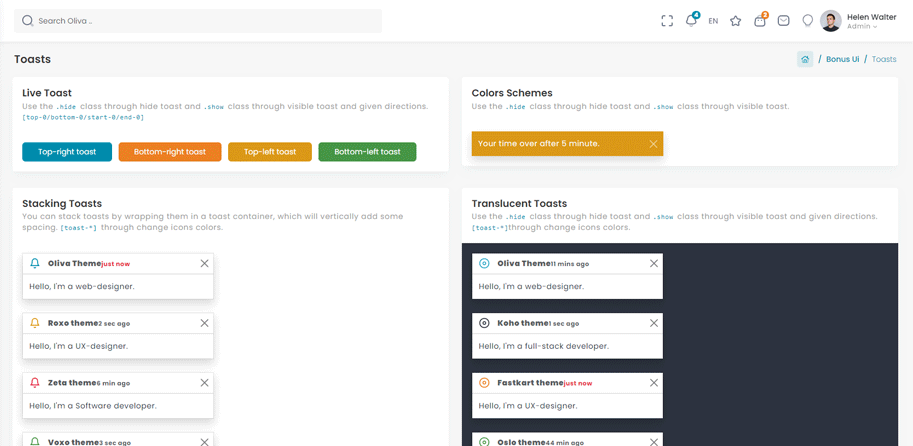Close the stacked Oliva Theme toast

(x=204, y=264)
